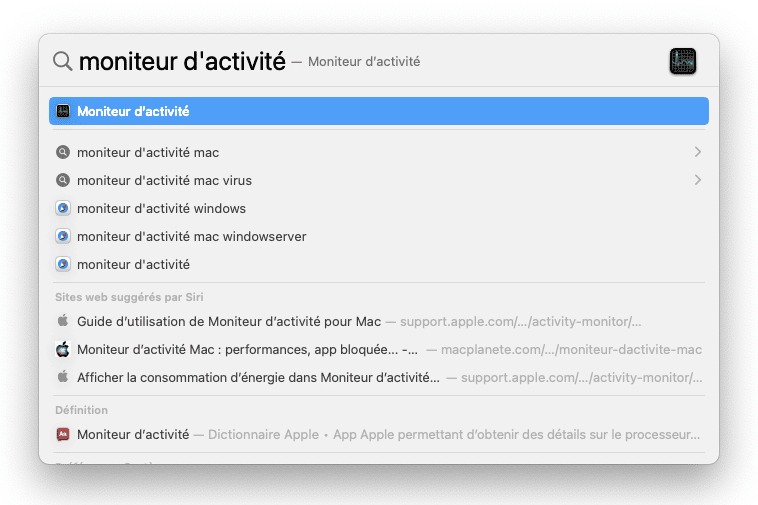This screenshot has height=505, width=758.
Task: Click the Spotlight magnifying glass icon
Action: click(62, 62)
